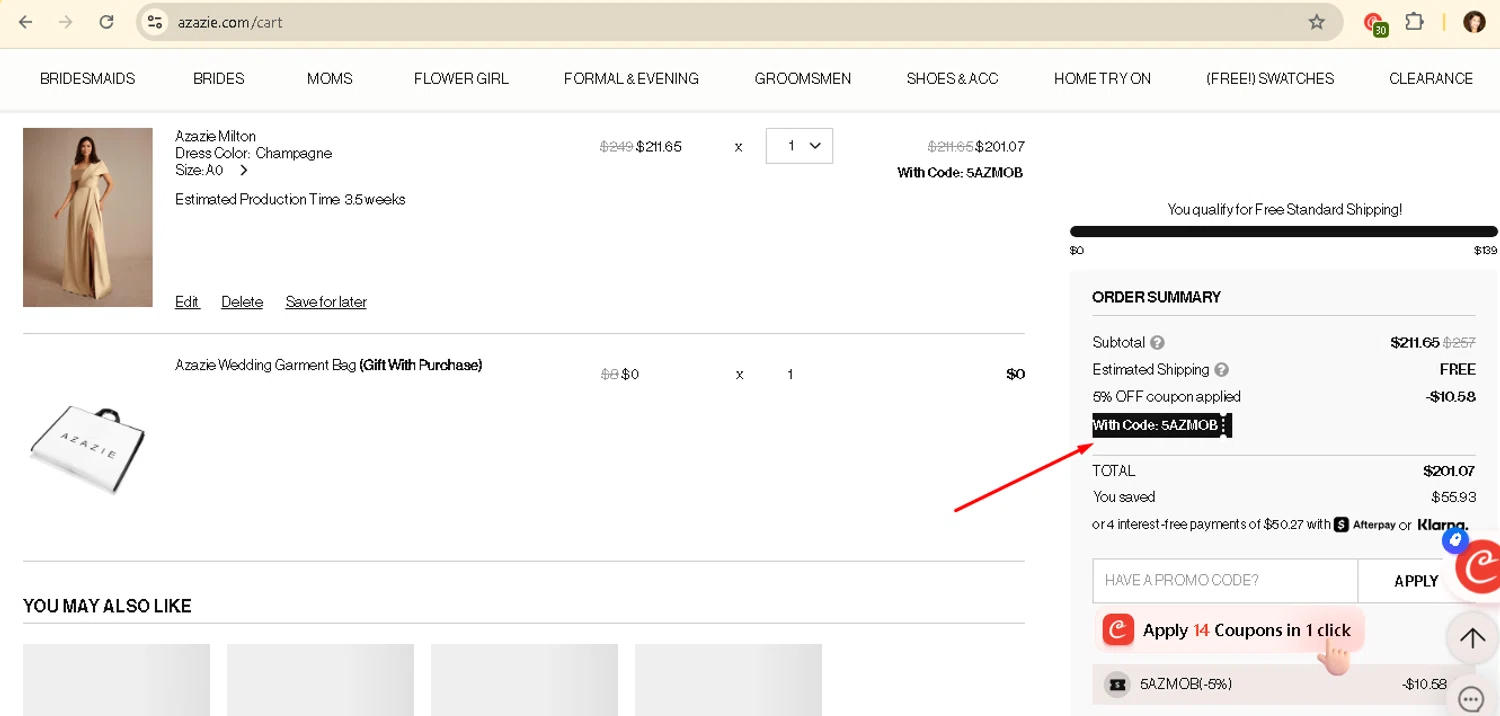Open the red coupon extension with badge 30

1375,23
